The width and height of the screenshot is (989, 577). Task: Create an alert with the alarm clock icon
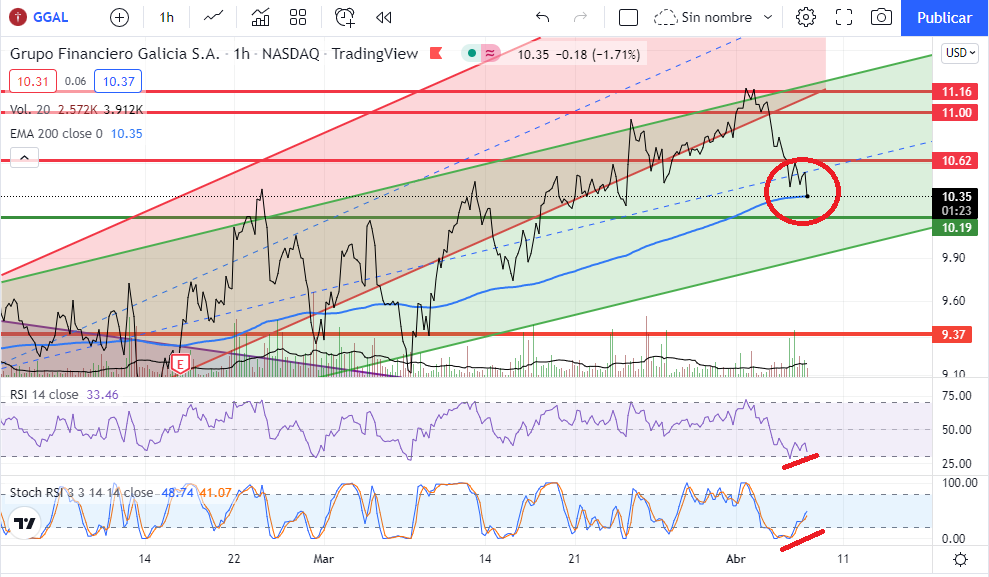pos(345,17)
